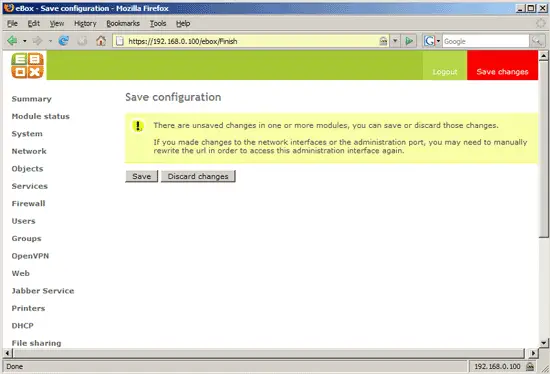Open the History menu
Screen dimensions: 550x374
coord(85,24)
